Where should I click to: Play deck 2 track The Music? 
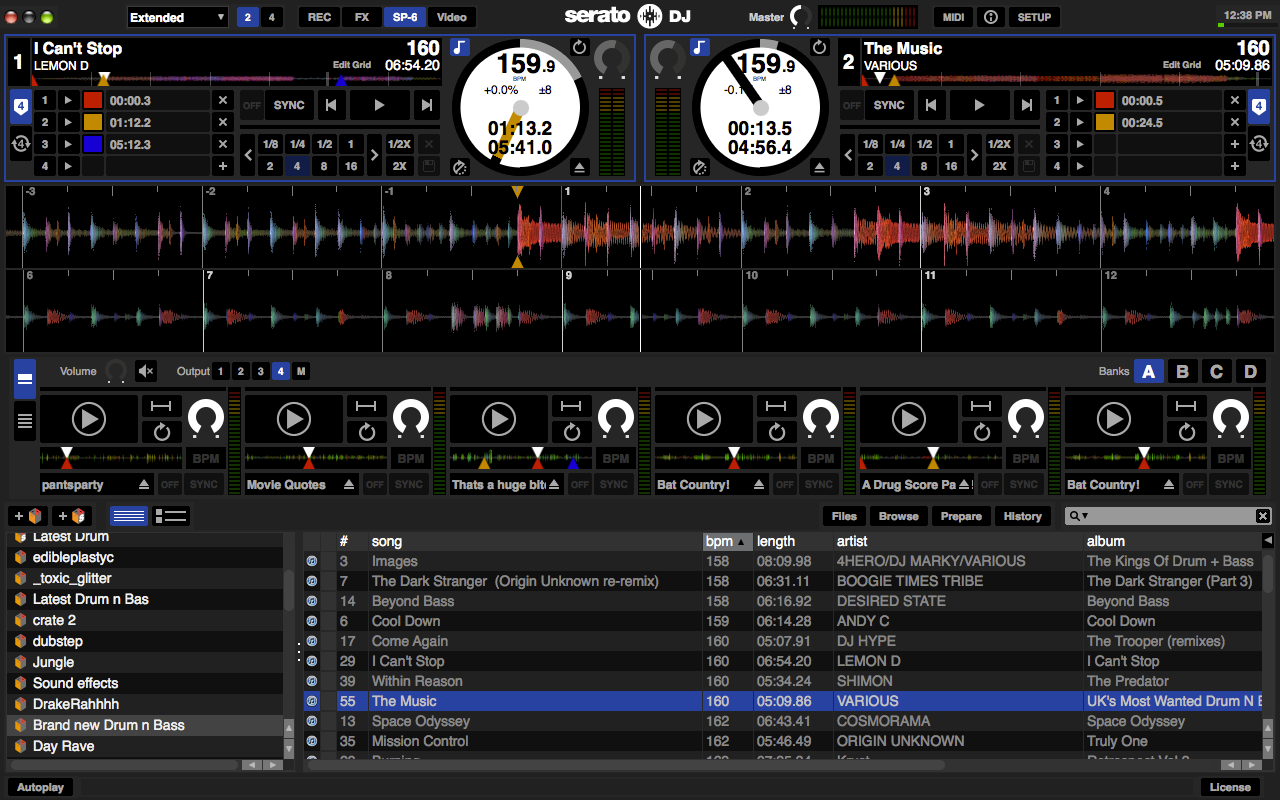point(979,105)
